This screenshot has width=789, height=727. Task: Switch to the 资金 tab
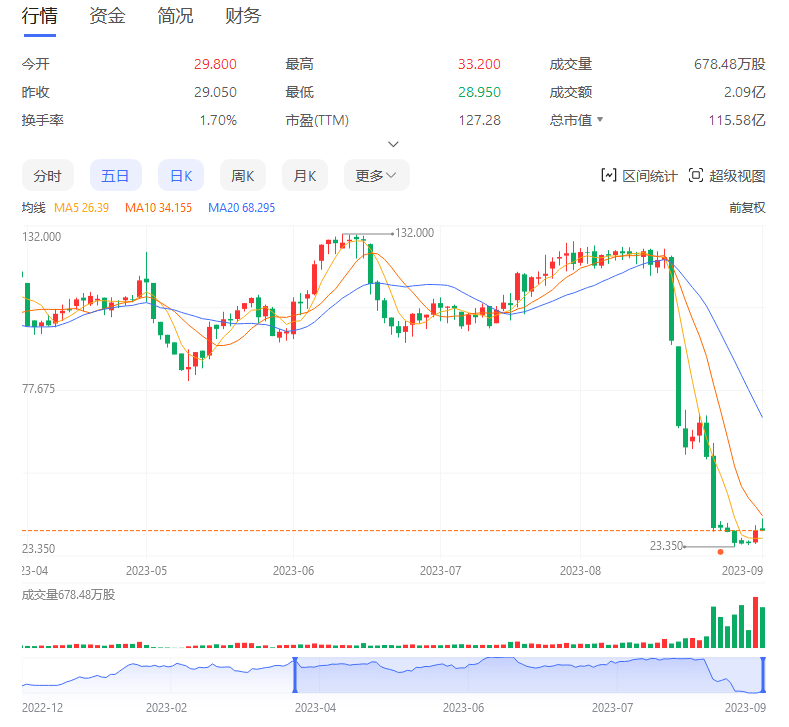click(107, 16)
